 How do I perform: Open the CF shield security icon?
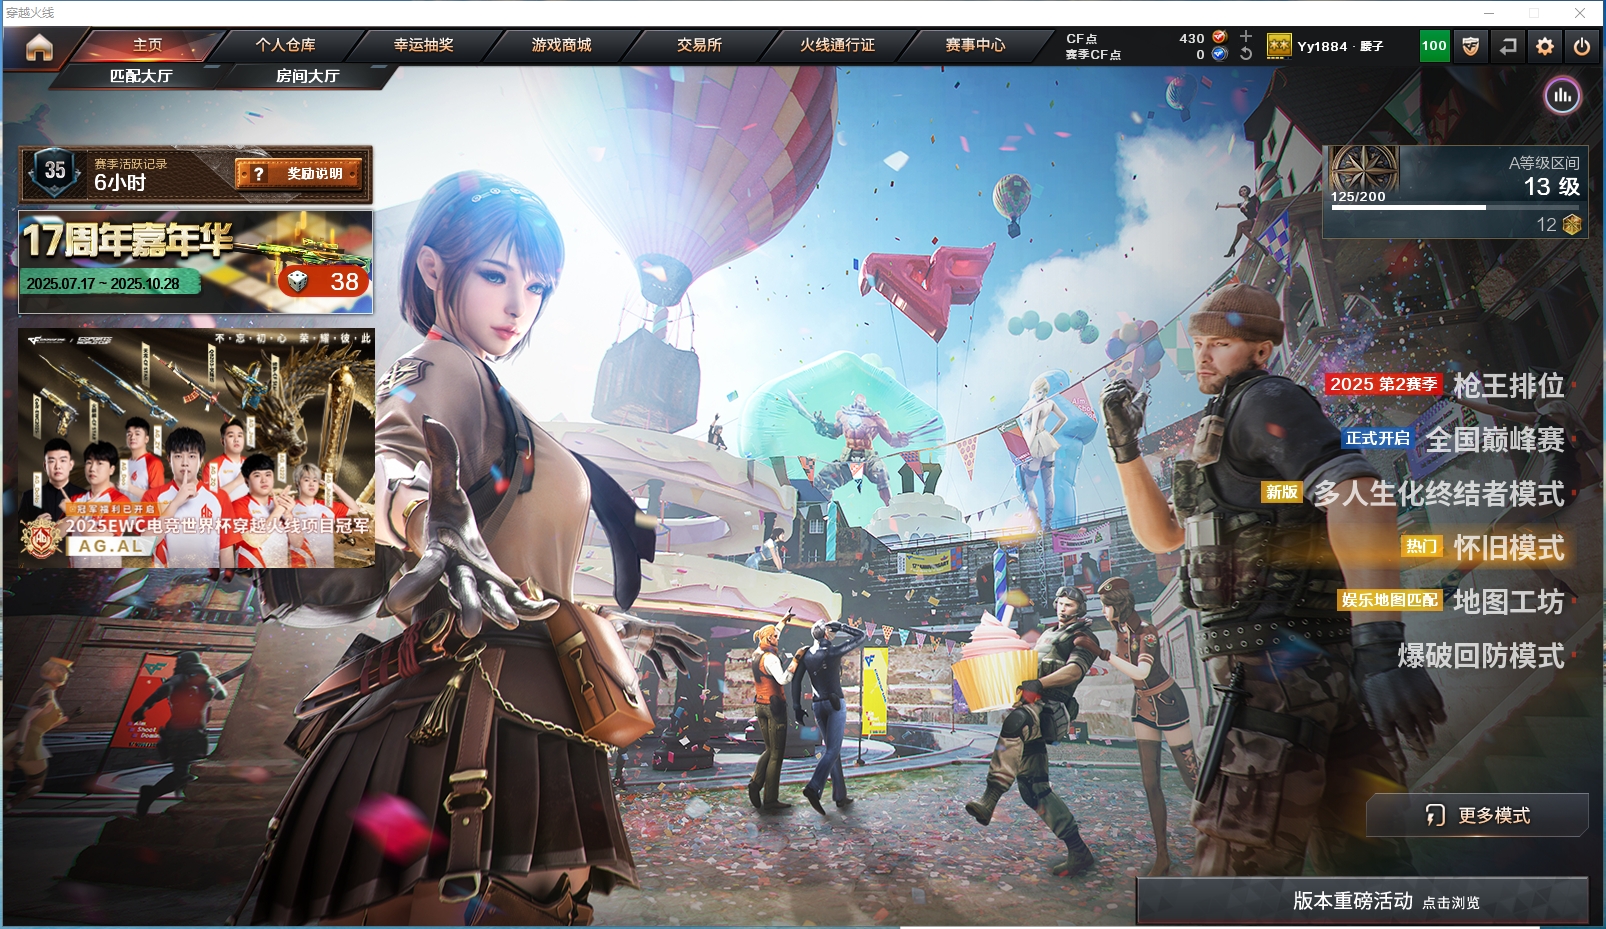tap(1470, 46)
